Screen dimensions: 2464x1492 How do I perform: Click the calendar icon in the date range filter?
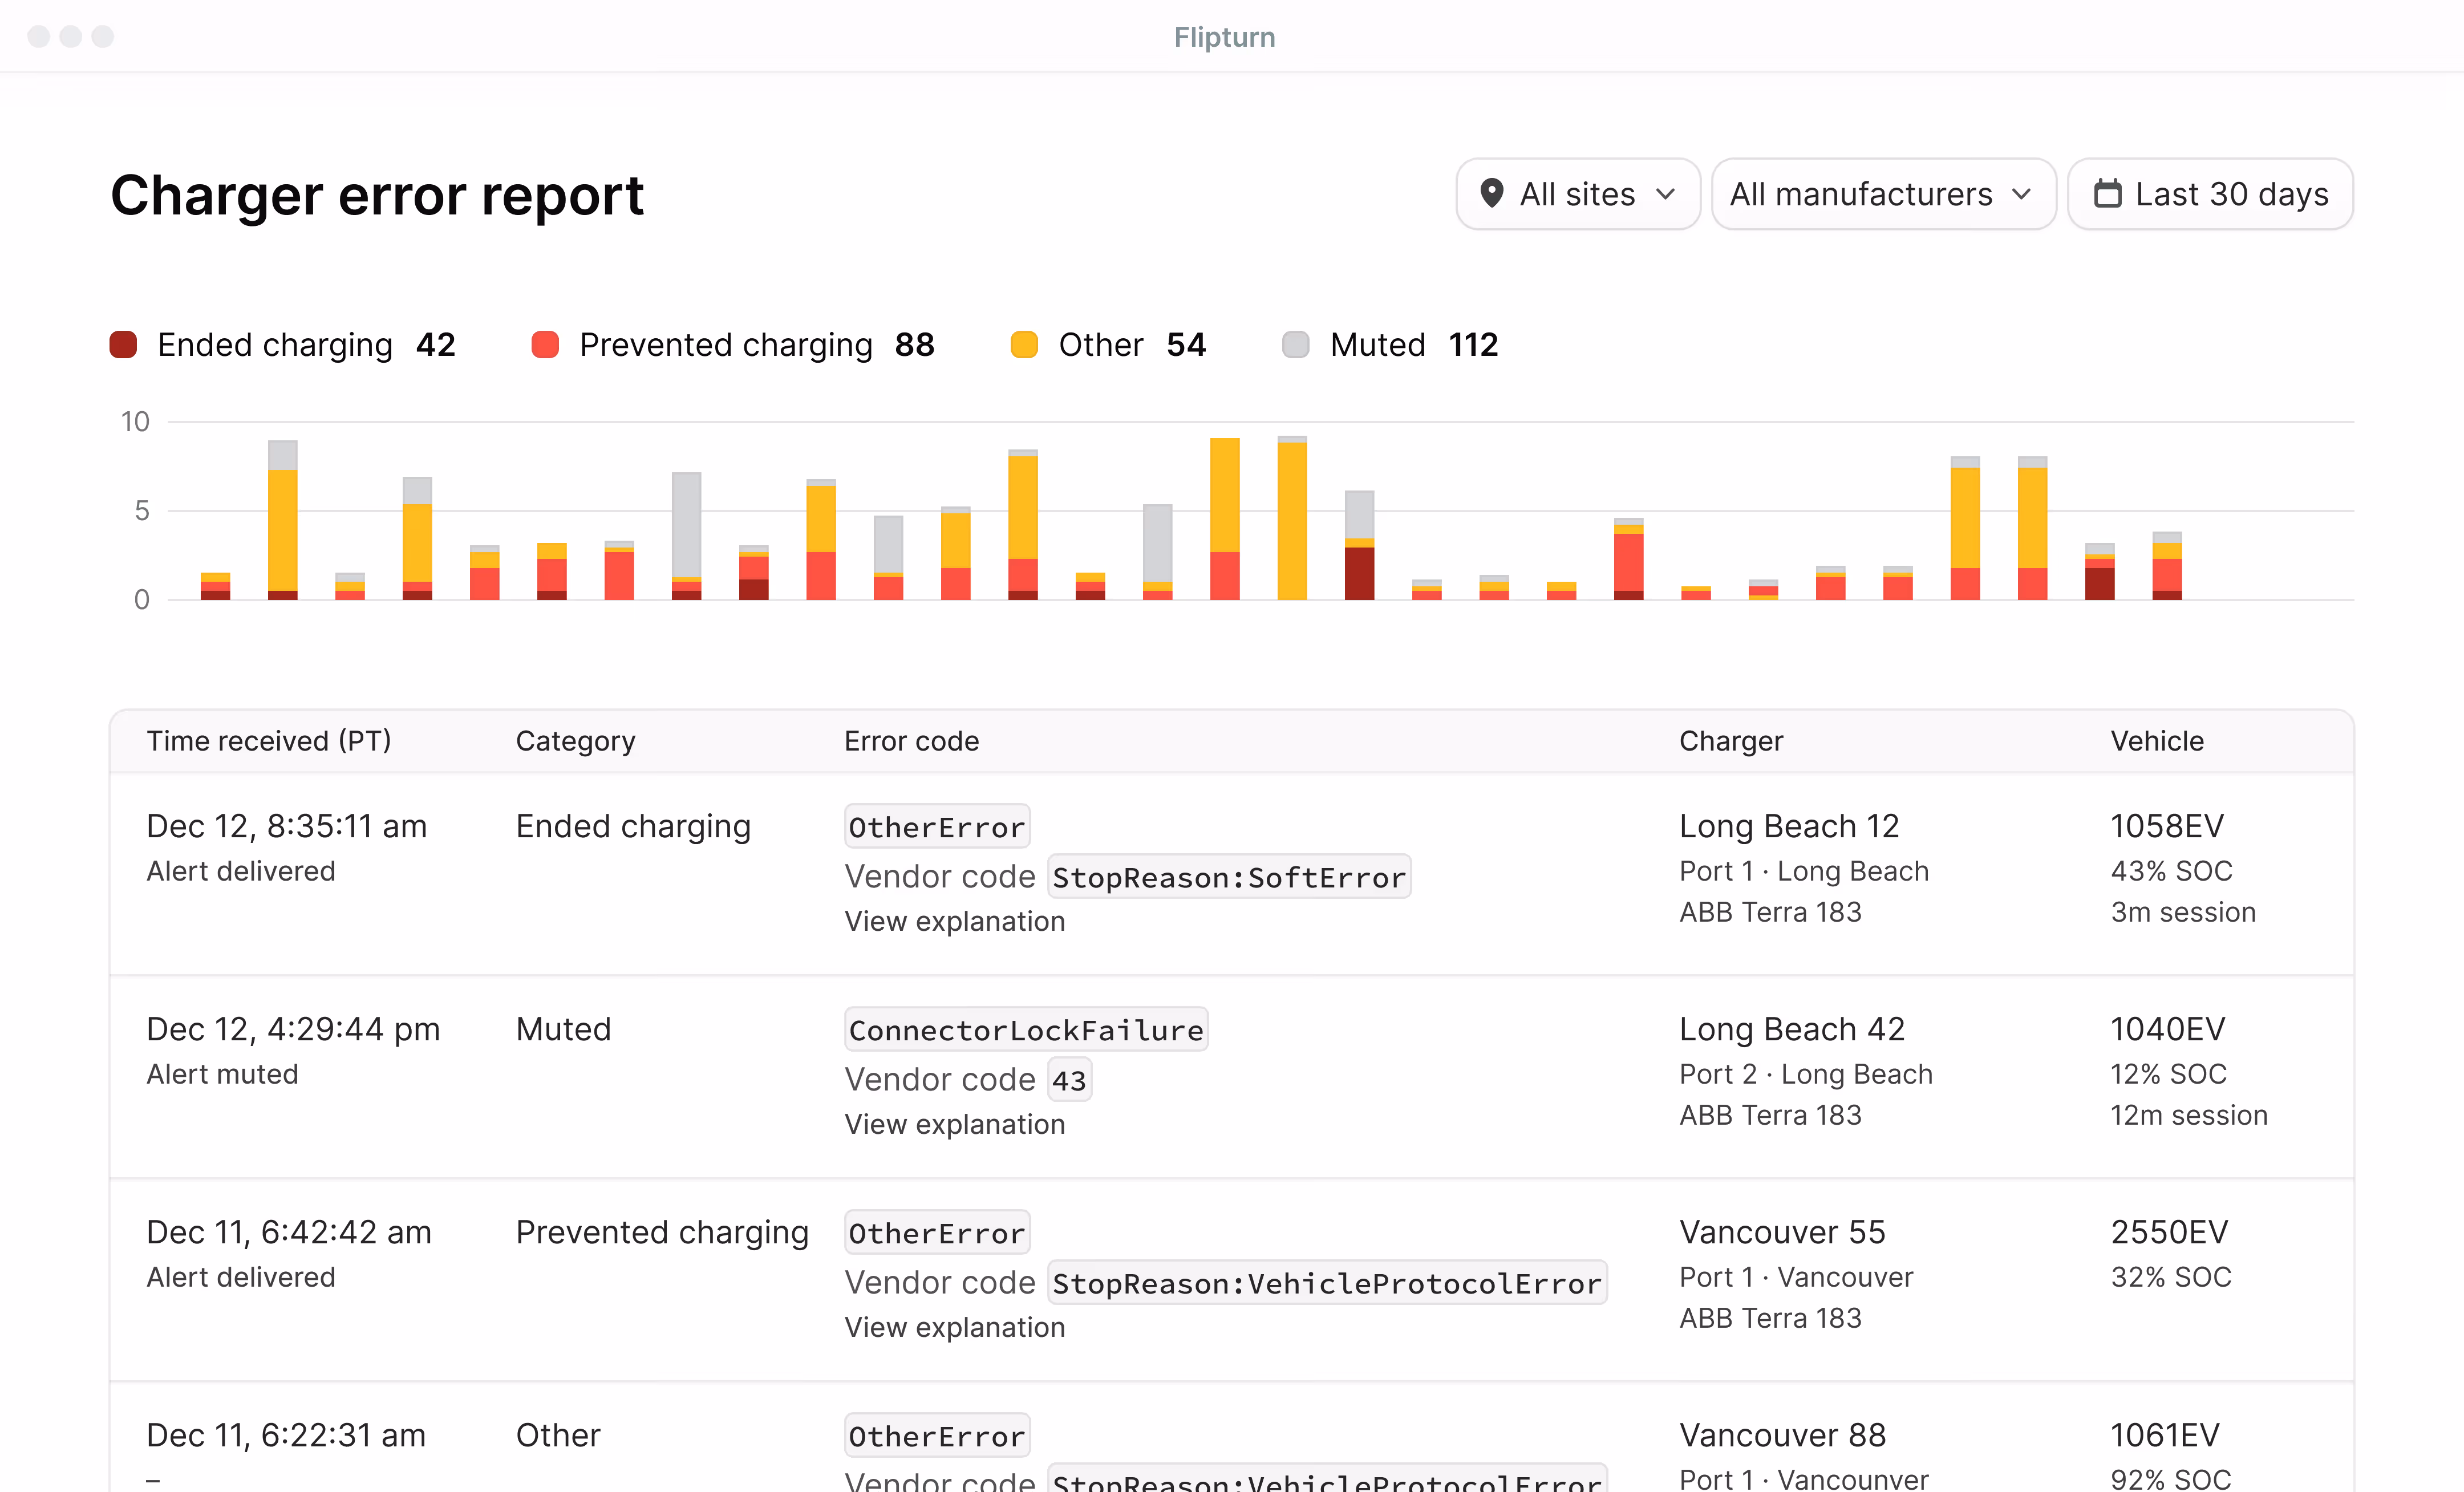coord(2110,194)
